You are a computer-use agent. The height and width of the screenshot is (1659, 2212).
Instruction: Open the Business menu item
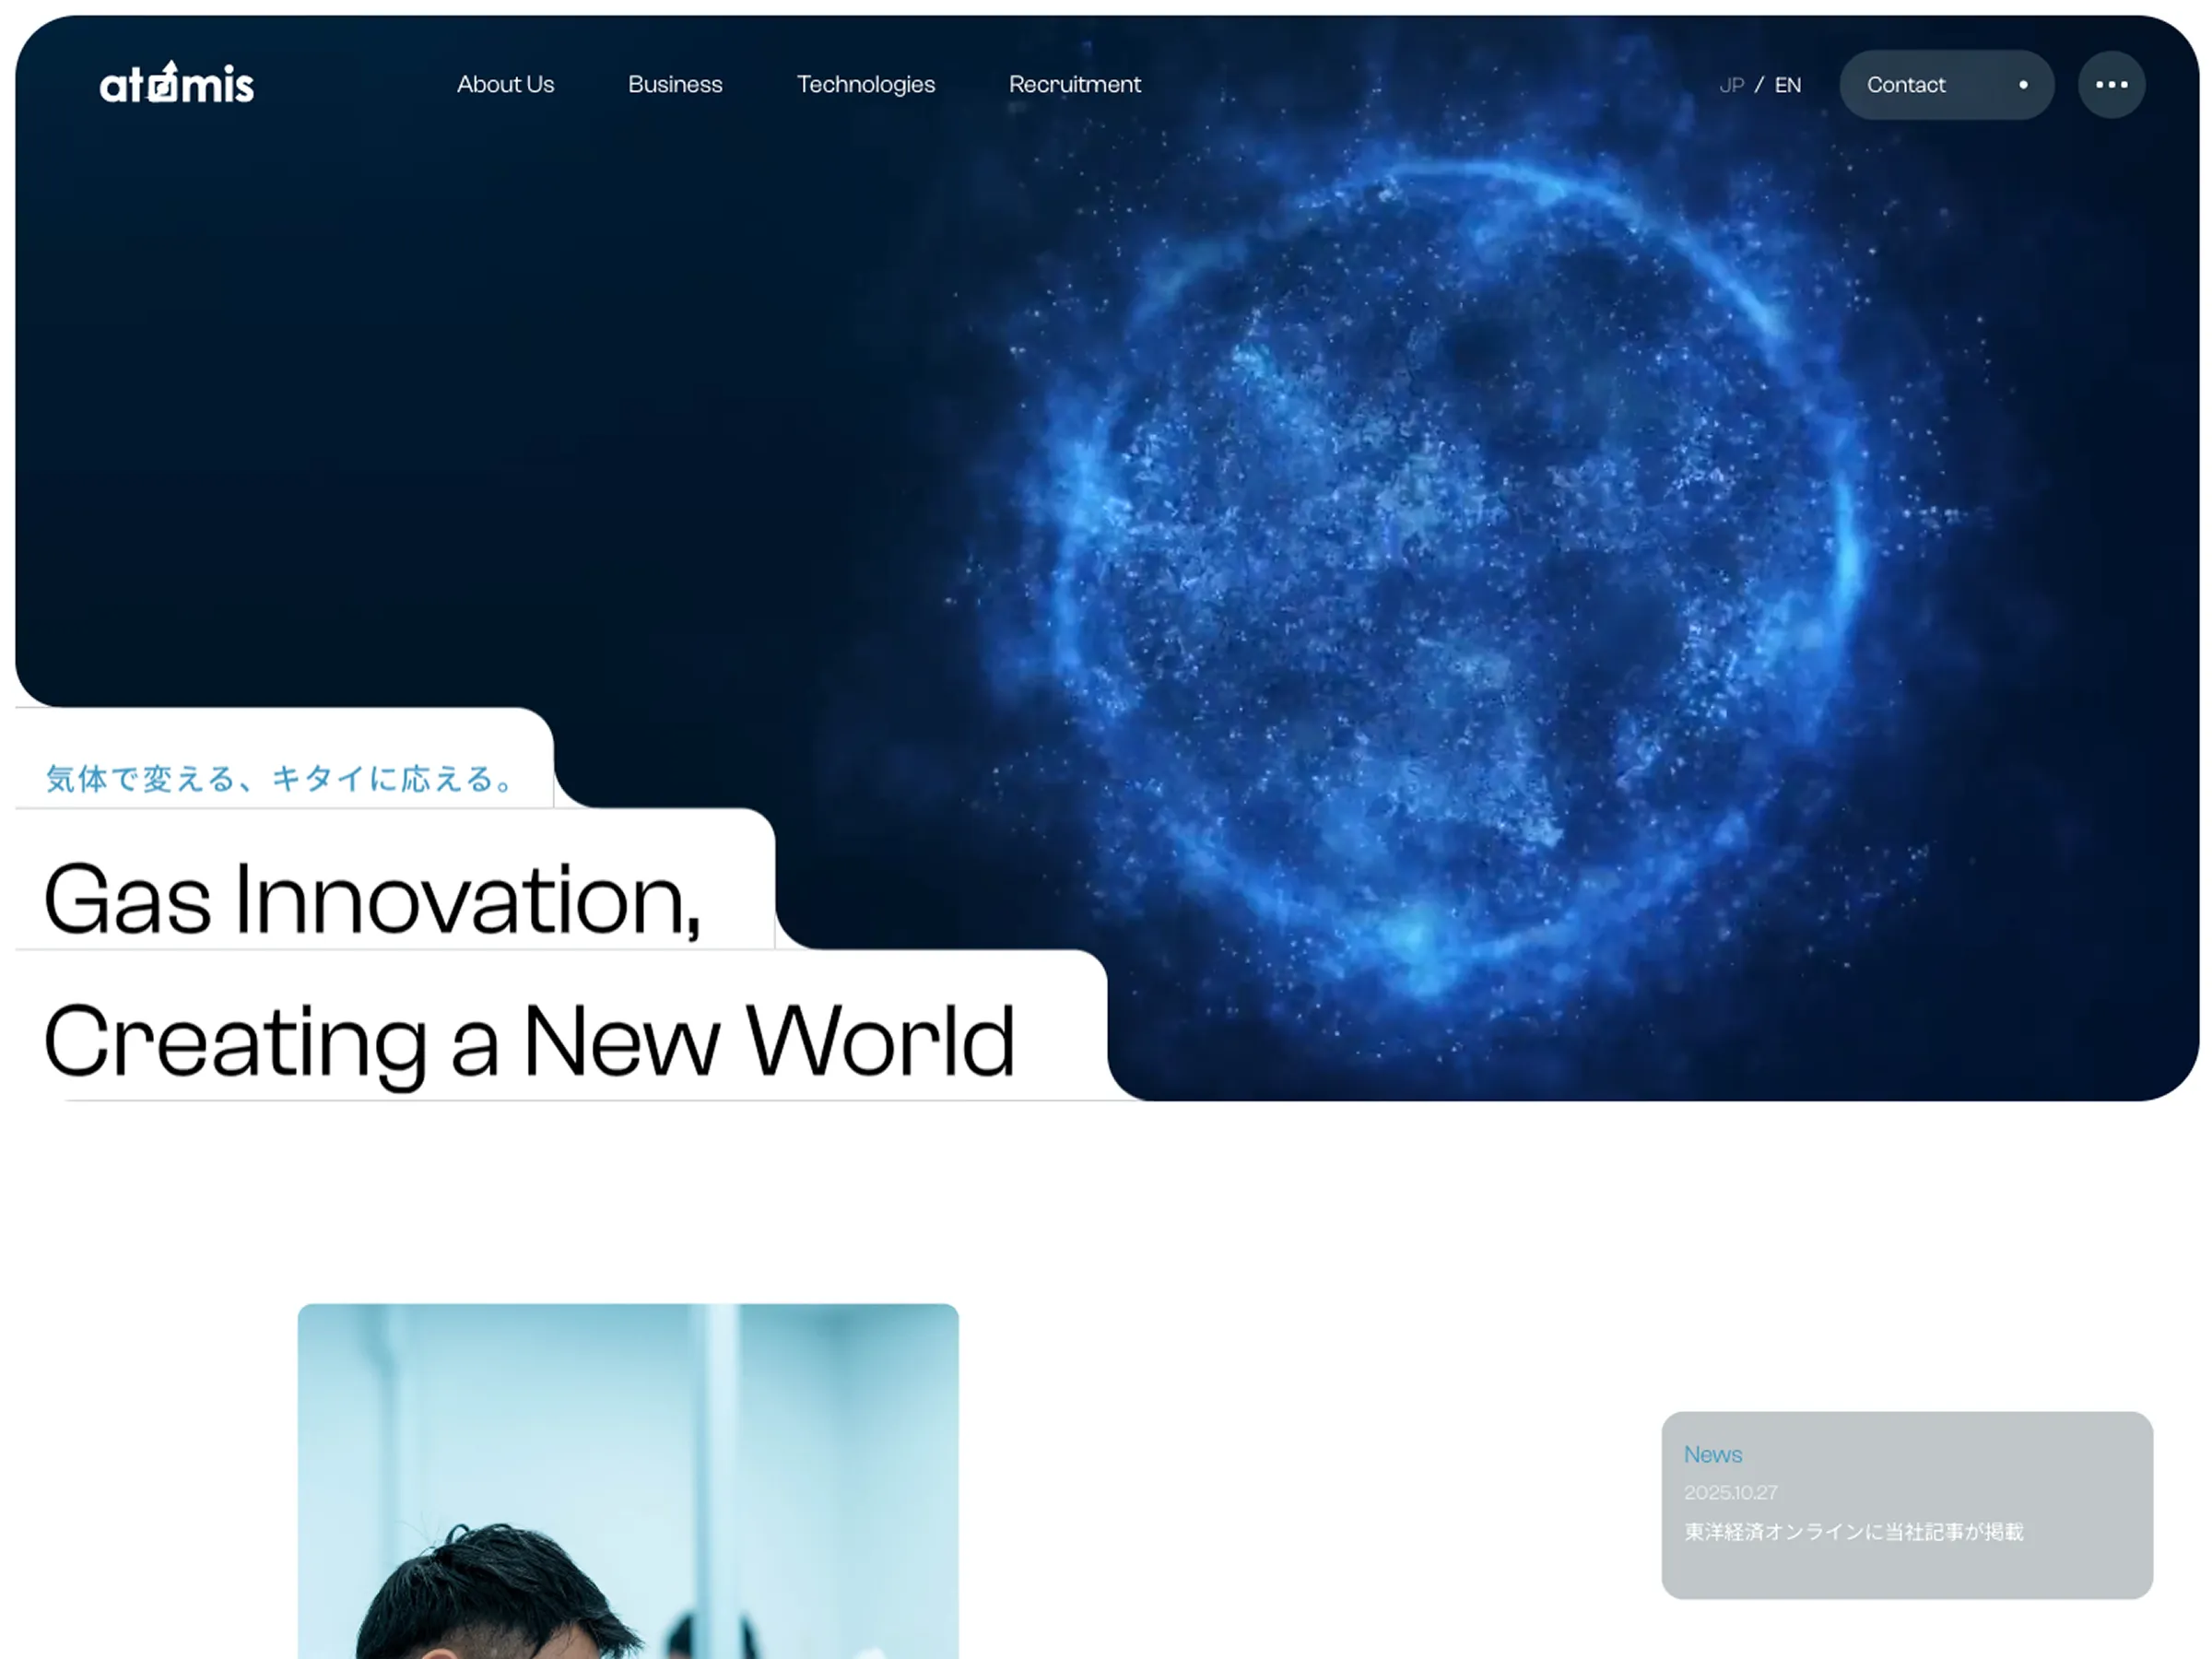[x=675, y=85]
